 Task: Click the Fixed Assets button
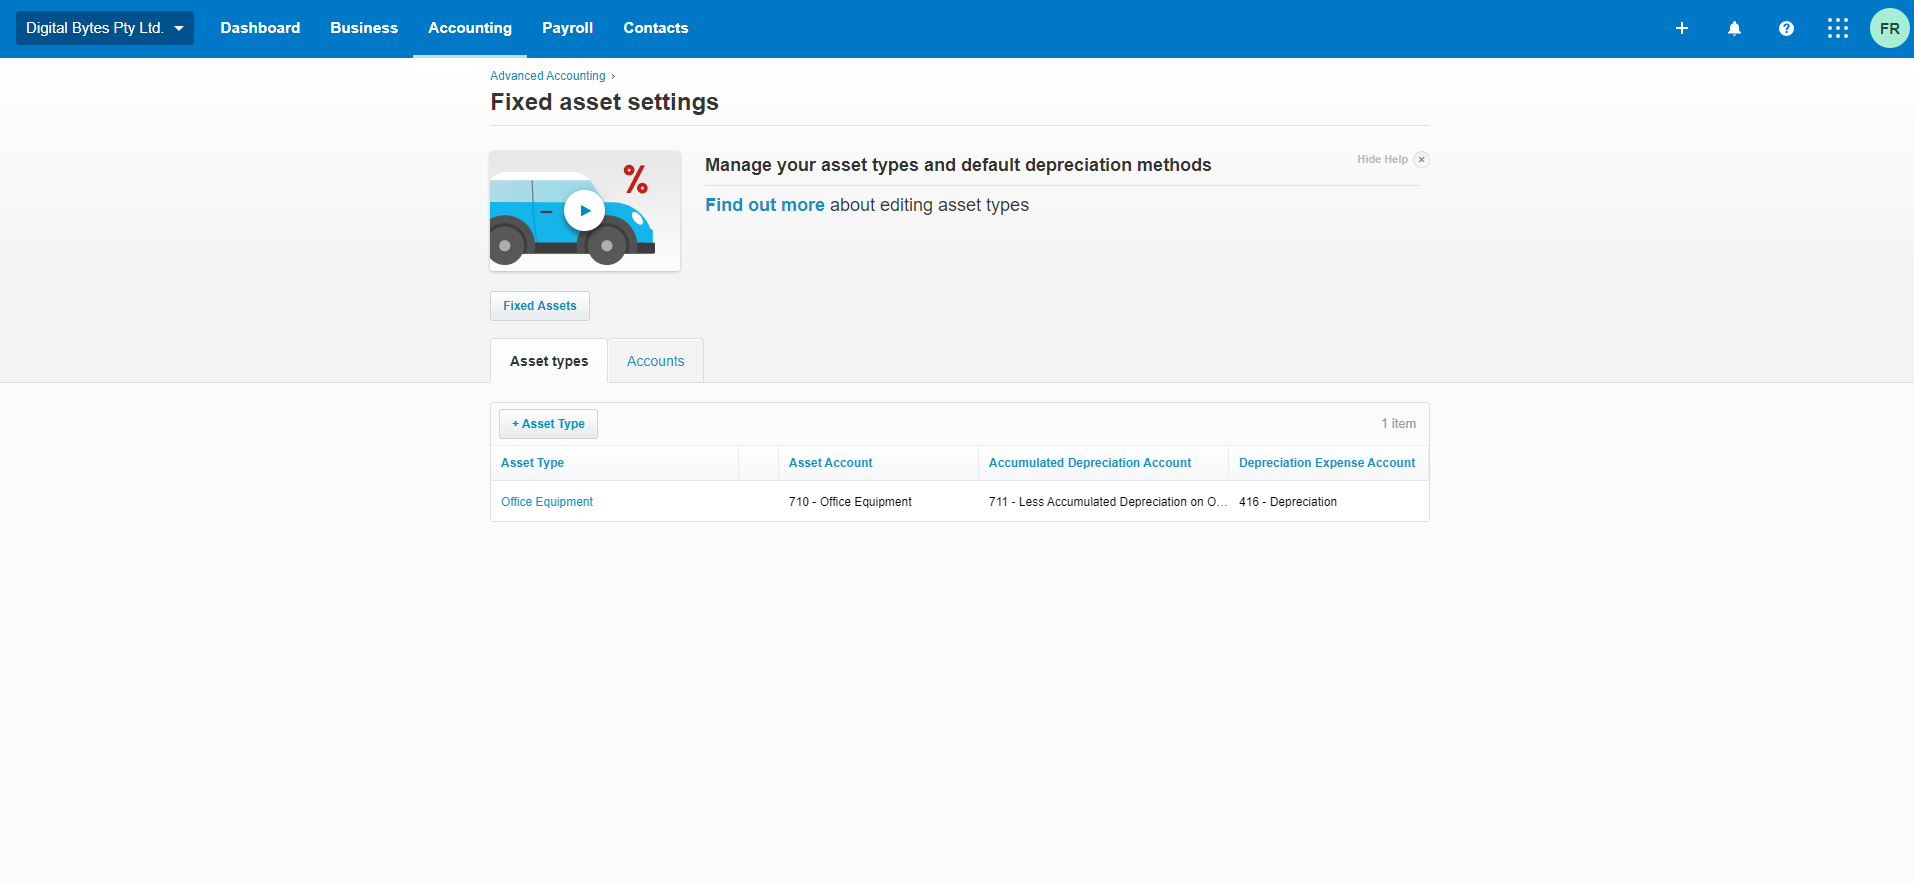tap(540, 306)
